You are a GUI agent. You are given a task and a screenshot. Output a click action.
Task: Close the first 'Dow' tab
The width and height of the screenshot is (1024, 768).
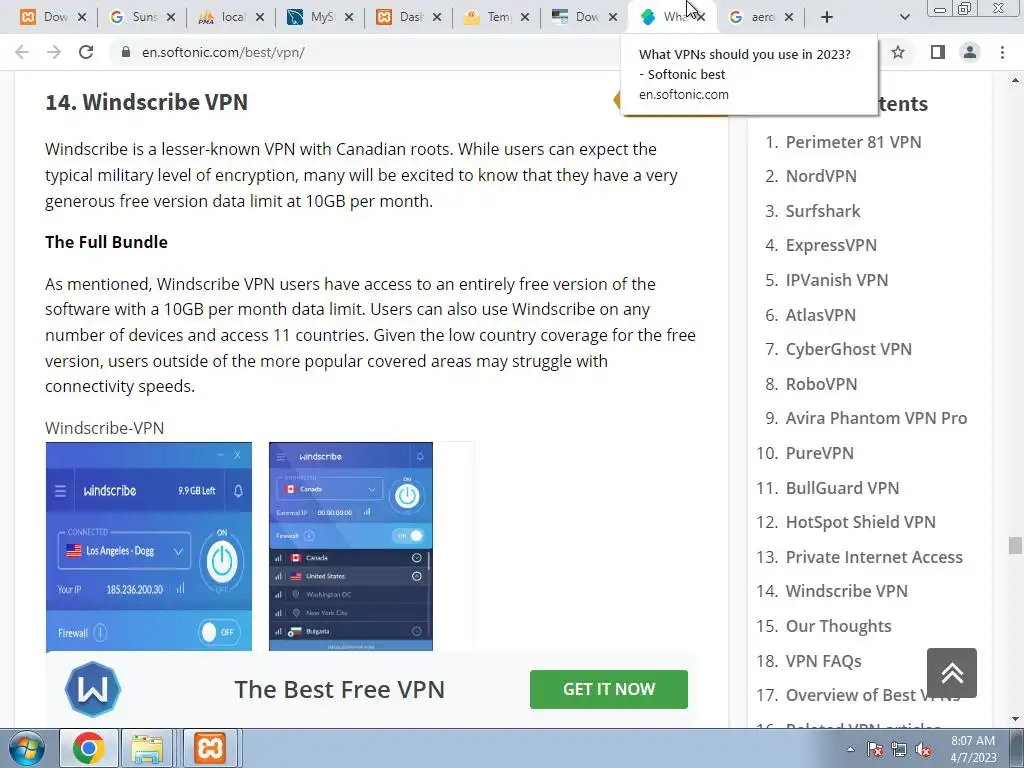pyautogui.click(x=82, y=17)
